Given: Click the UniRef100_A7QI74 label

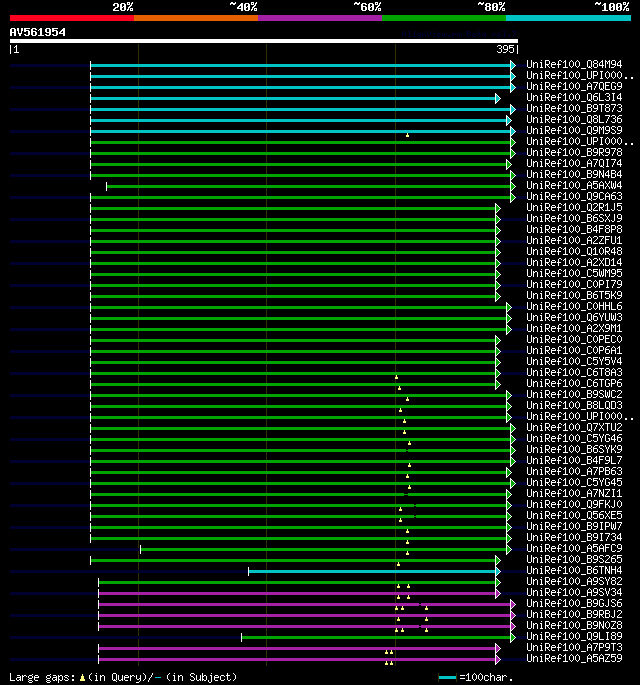Looking at the screenshot, I should tap(574, 163).
